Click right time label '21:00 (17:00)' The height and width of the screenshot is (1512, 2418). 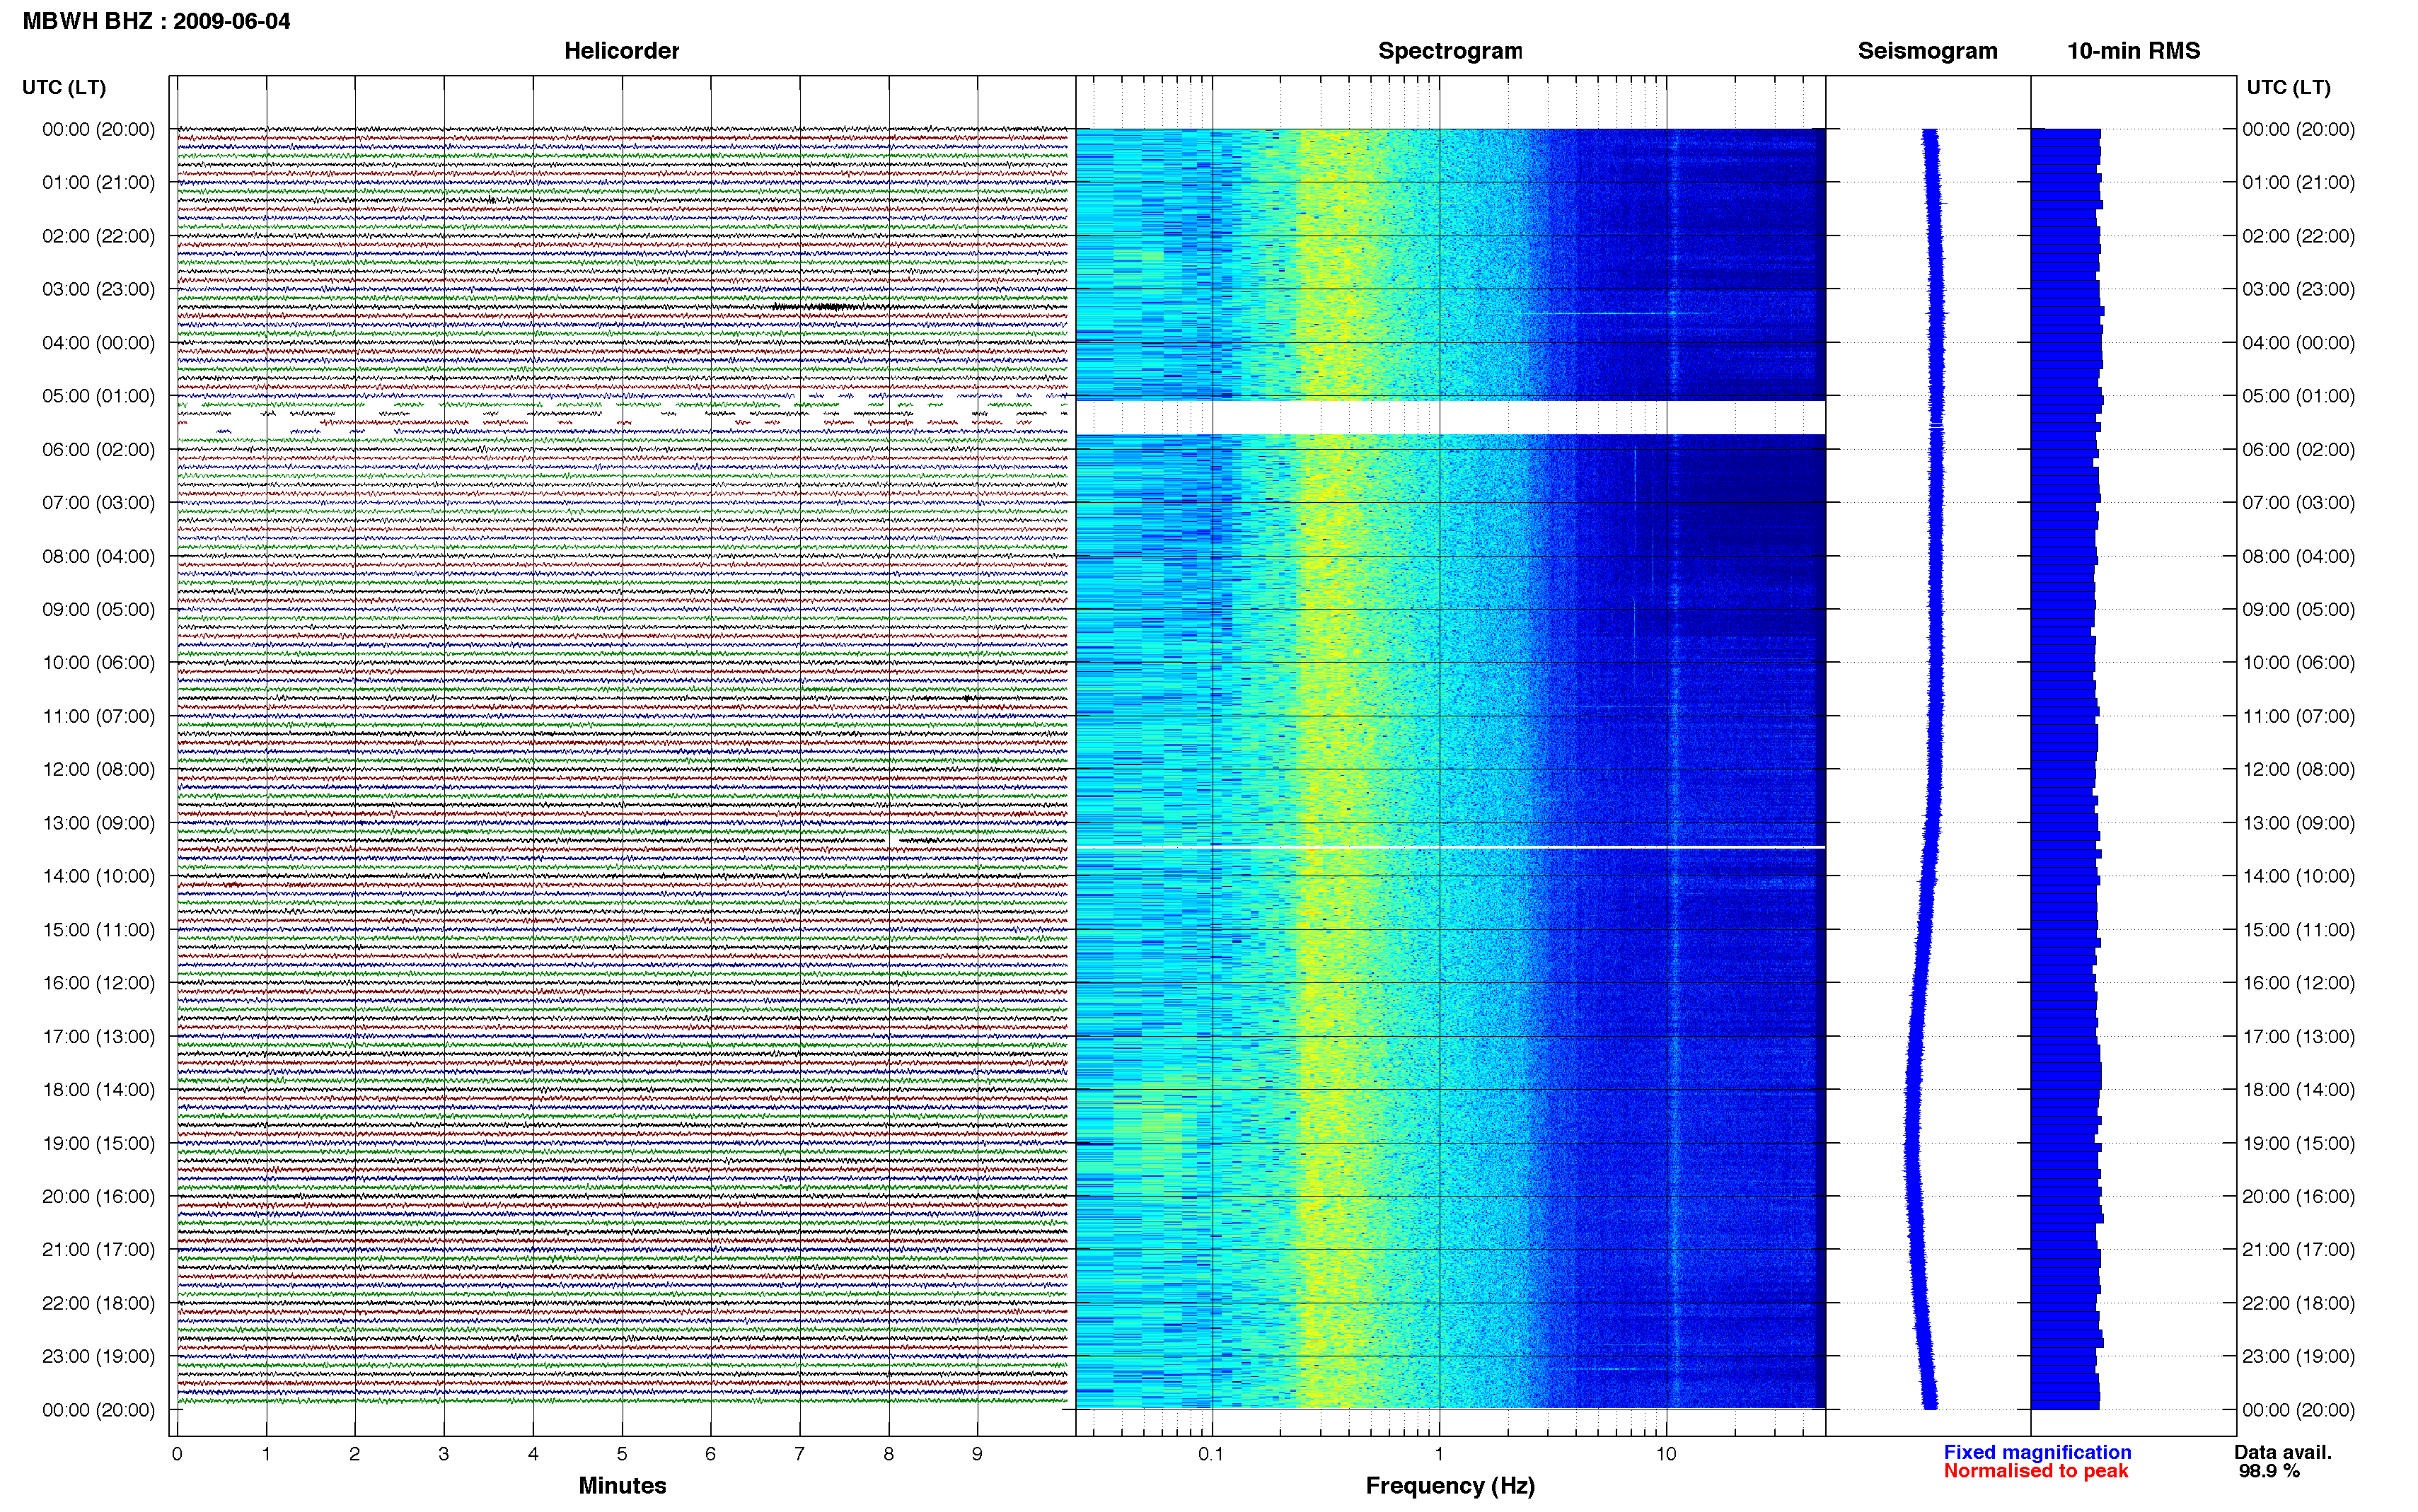point(2298,1250)
